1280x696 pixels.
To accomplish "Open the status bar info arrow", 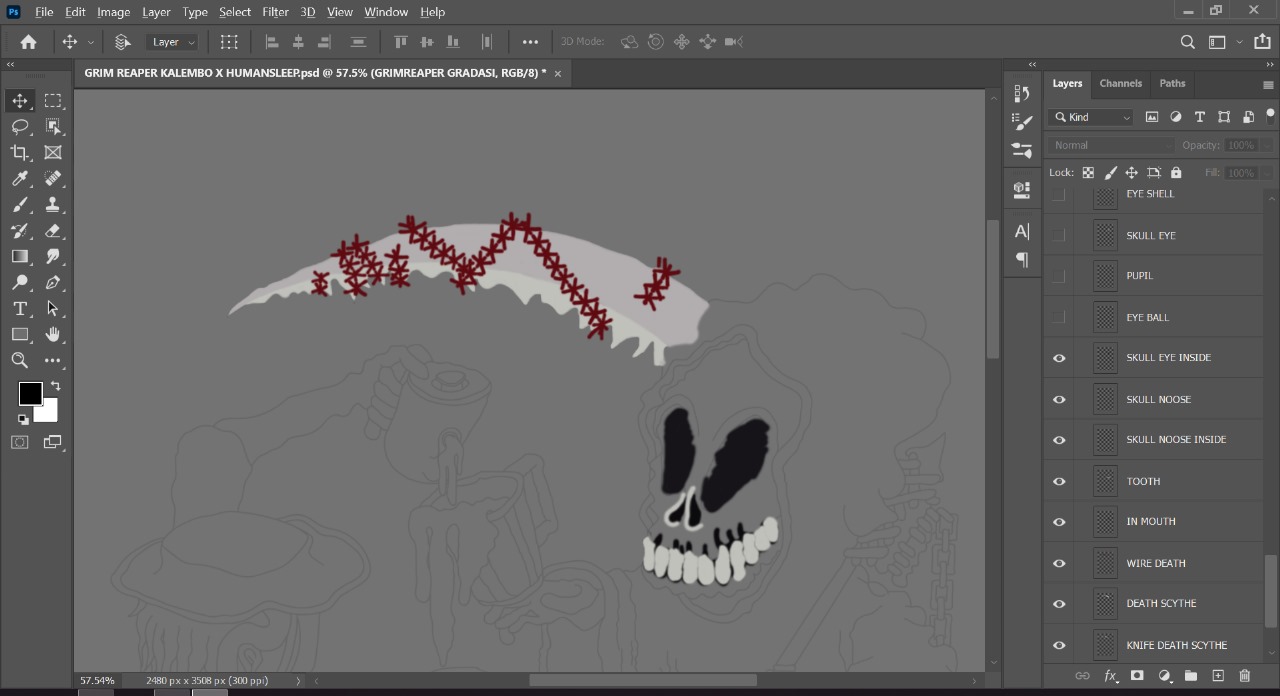I will [298, 681].
